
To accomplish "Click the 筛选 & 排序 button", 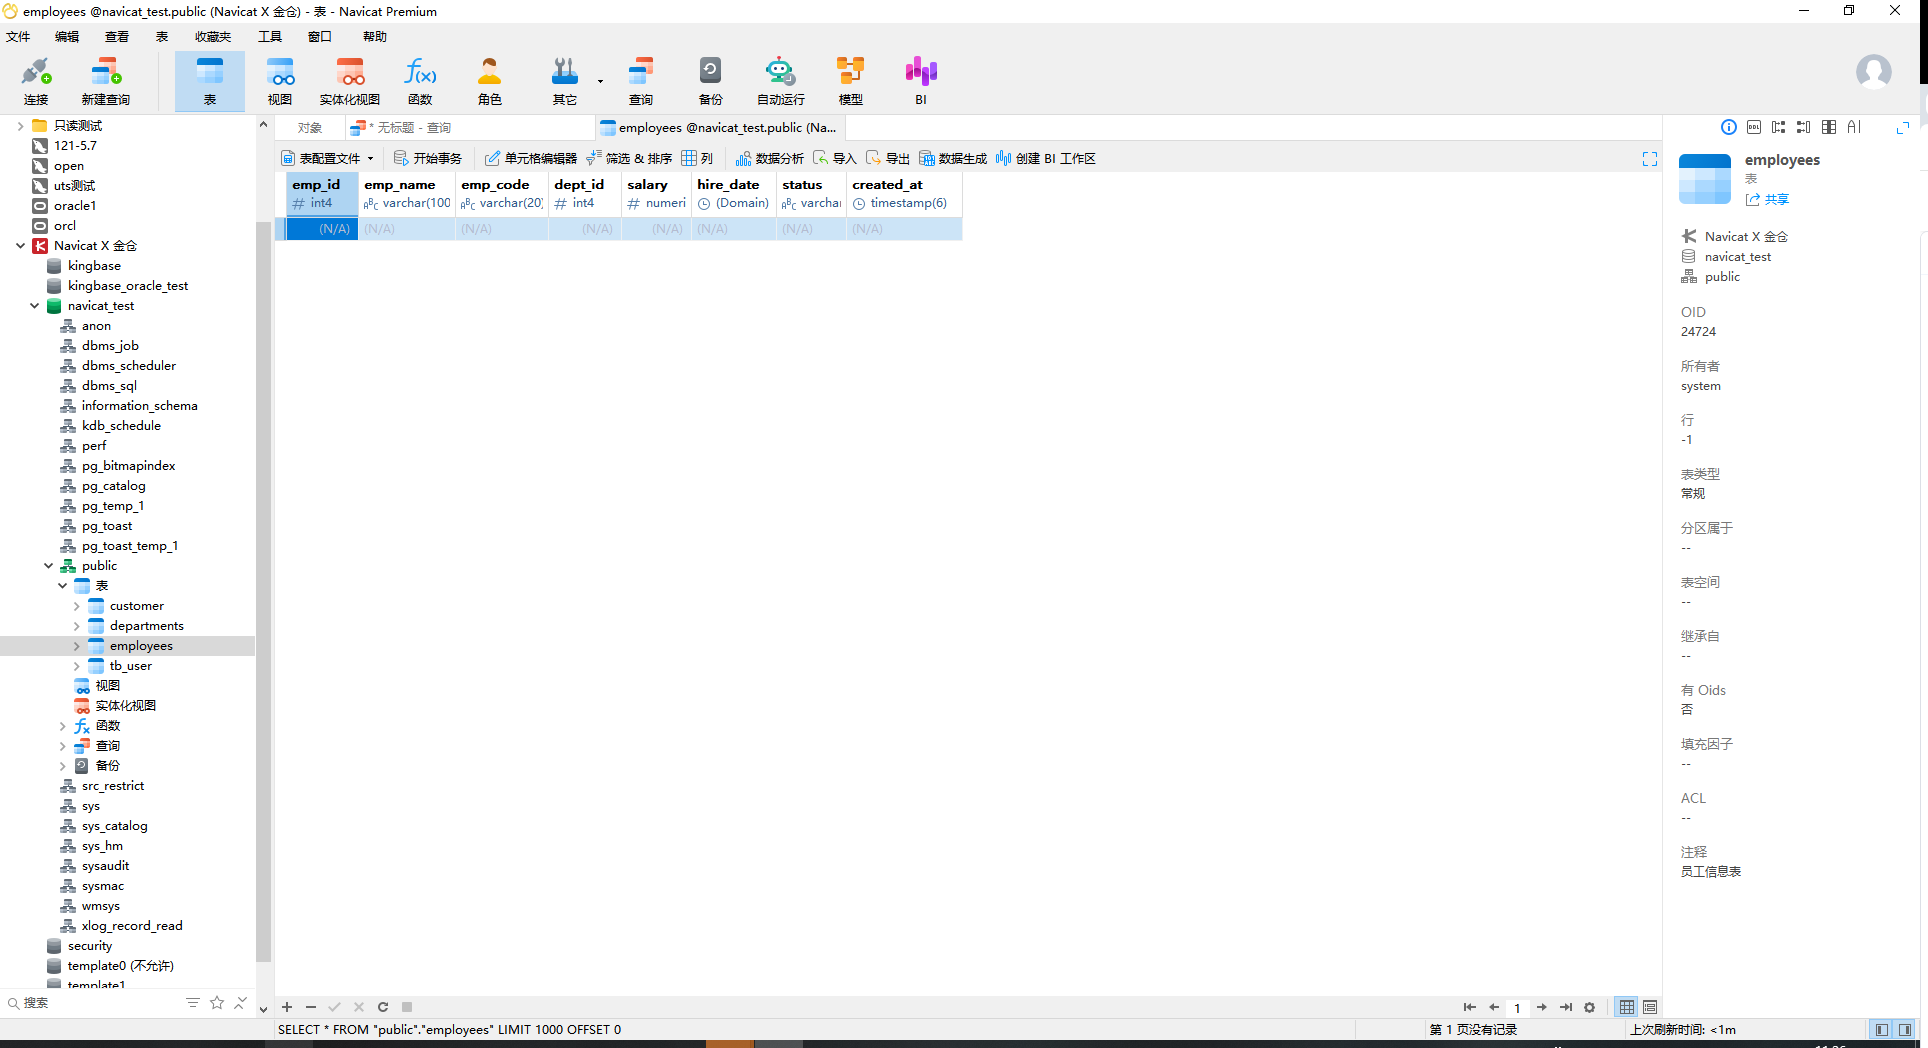I will [629, 159].
